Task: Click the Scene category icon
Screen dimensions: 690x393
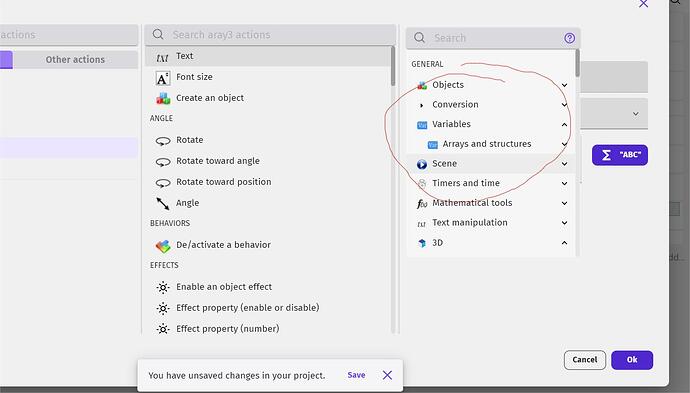Action: 422,164
